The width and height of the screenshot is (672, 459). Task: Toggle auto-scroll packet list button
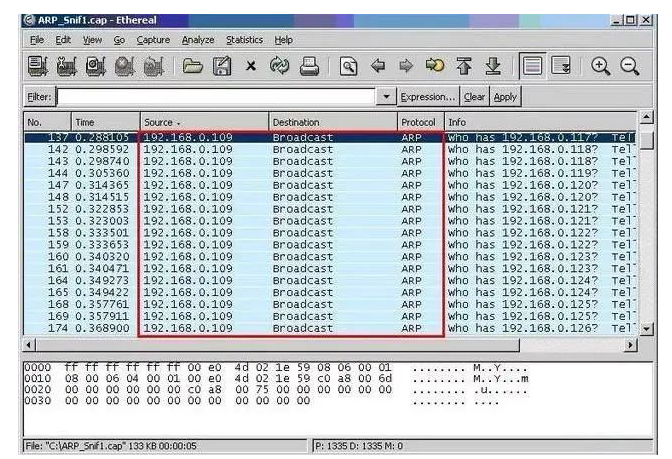pyautogui.click(x=562, y=67)
